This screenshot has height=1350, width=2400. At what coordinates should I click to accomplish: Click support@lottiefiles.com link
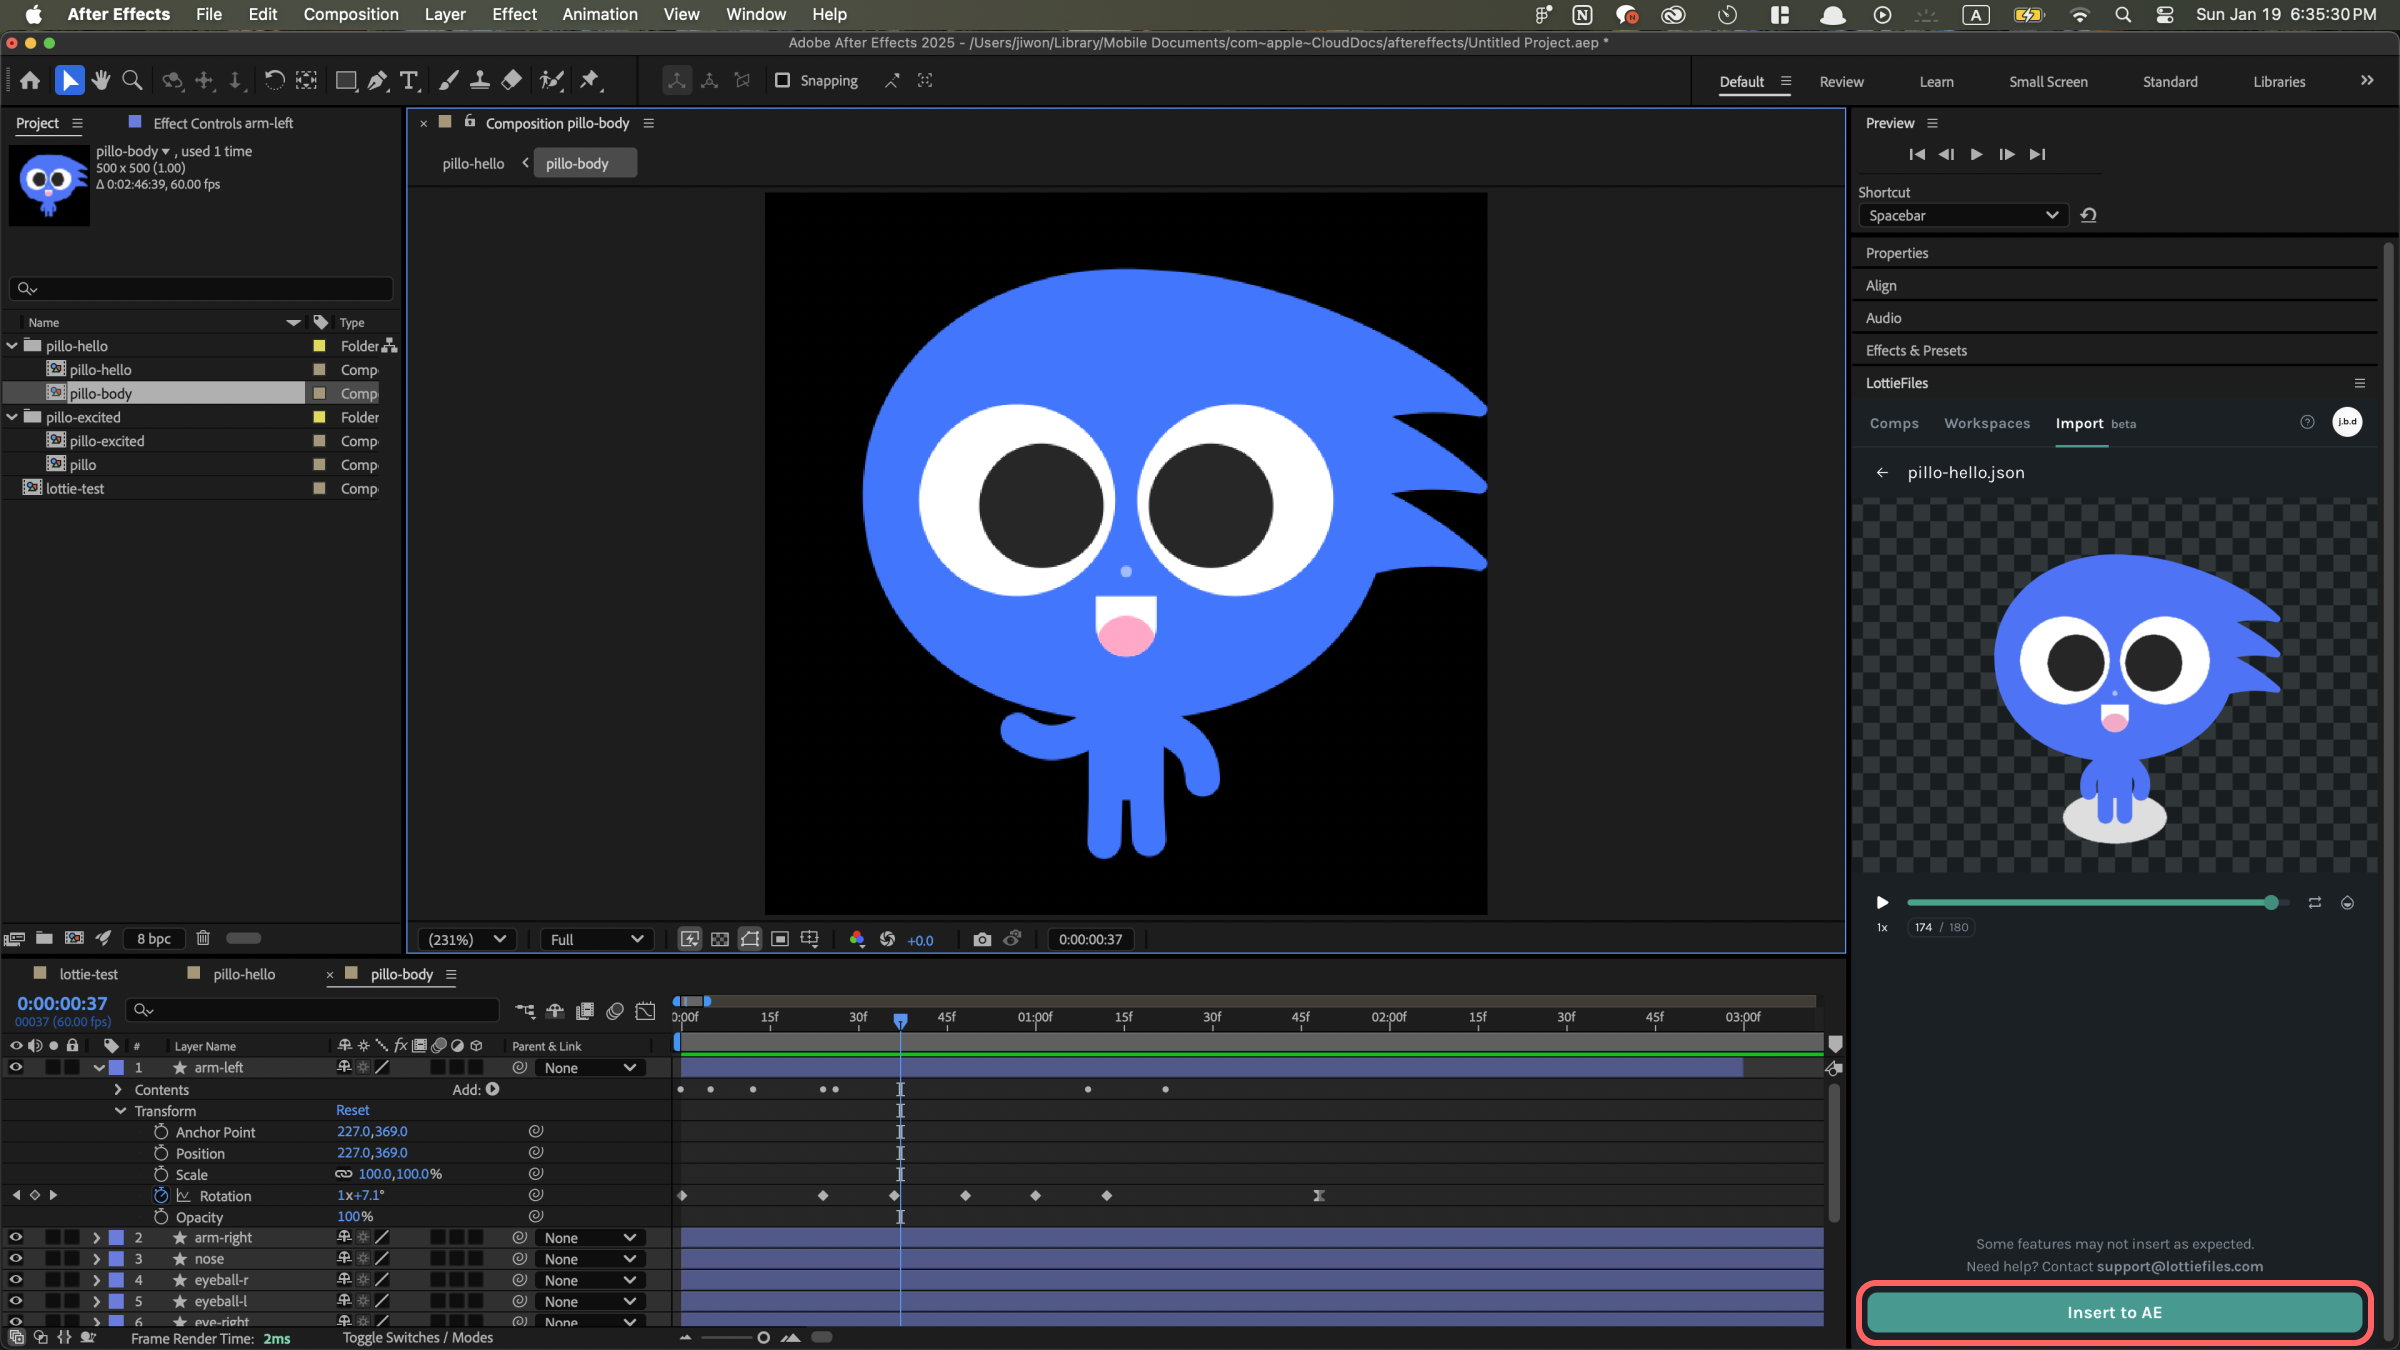(x=2180, y=1266)
